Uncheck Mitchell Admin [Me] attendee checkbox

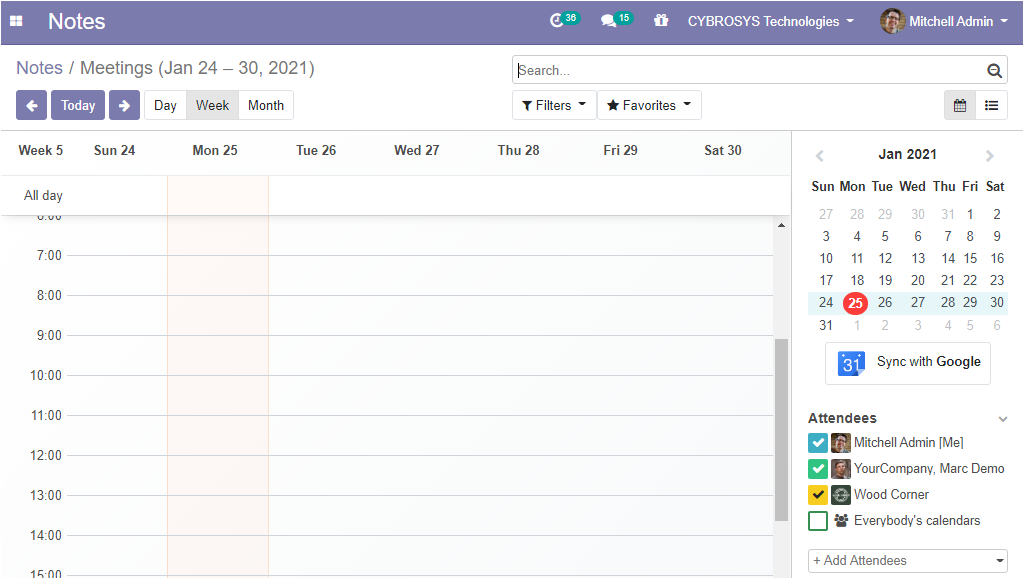[818, 443]
